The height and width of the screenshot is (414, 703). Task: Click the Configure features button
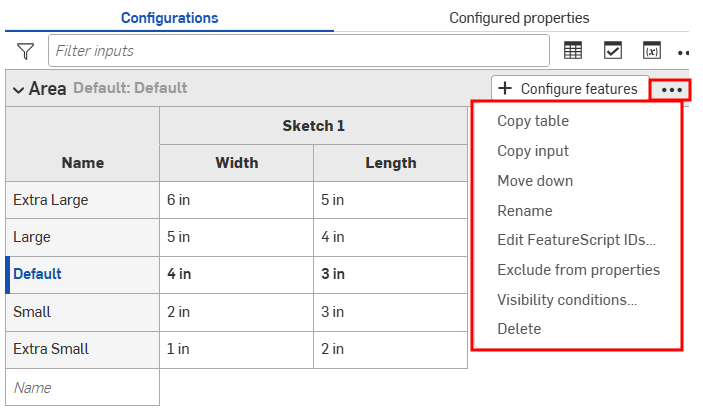click(568, 89)
